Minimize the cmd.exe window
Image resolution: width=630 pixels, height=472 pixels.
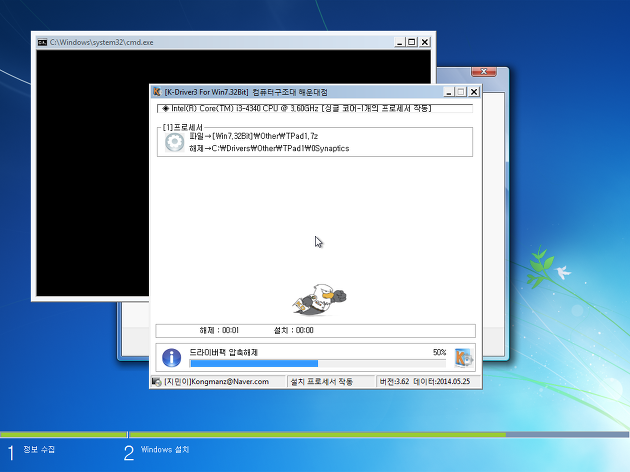tap(399, 42)
